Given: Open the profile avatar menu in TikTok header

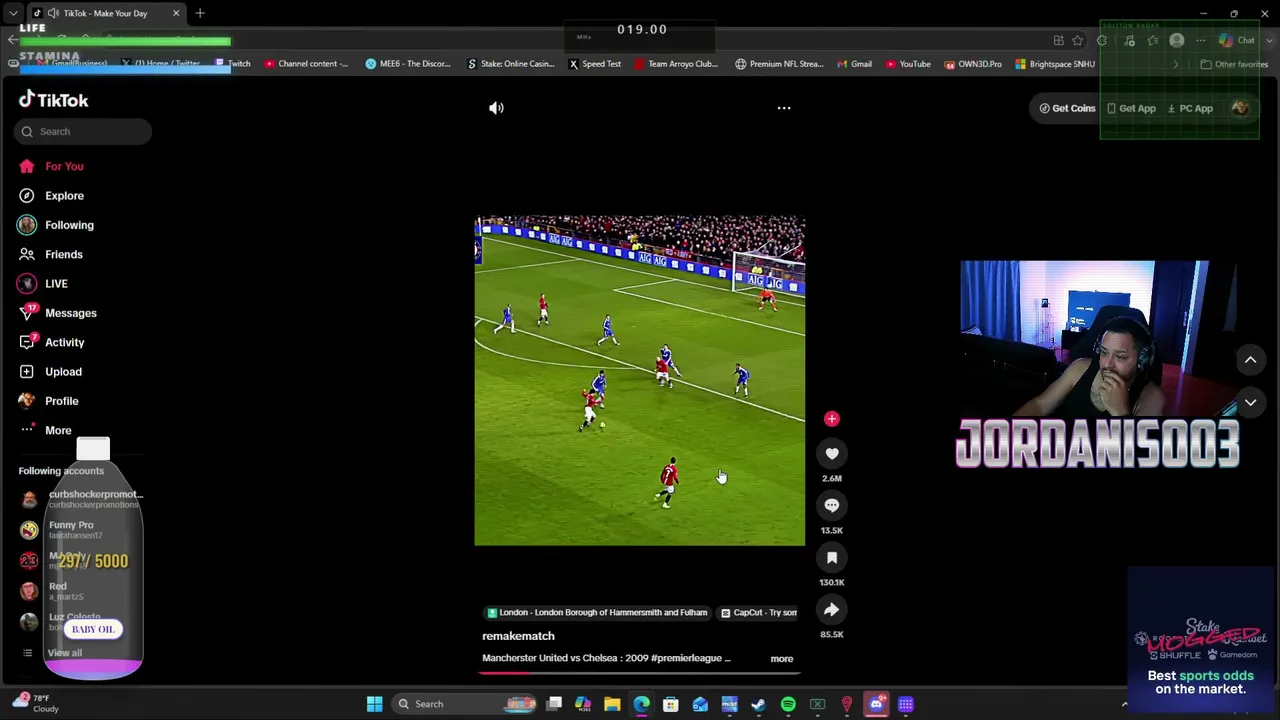Looking at the screenshot, I should click(1240, 108).
